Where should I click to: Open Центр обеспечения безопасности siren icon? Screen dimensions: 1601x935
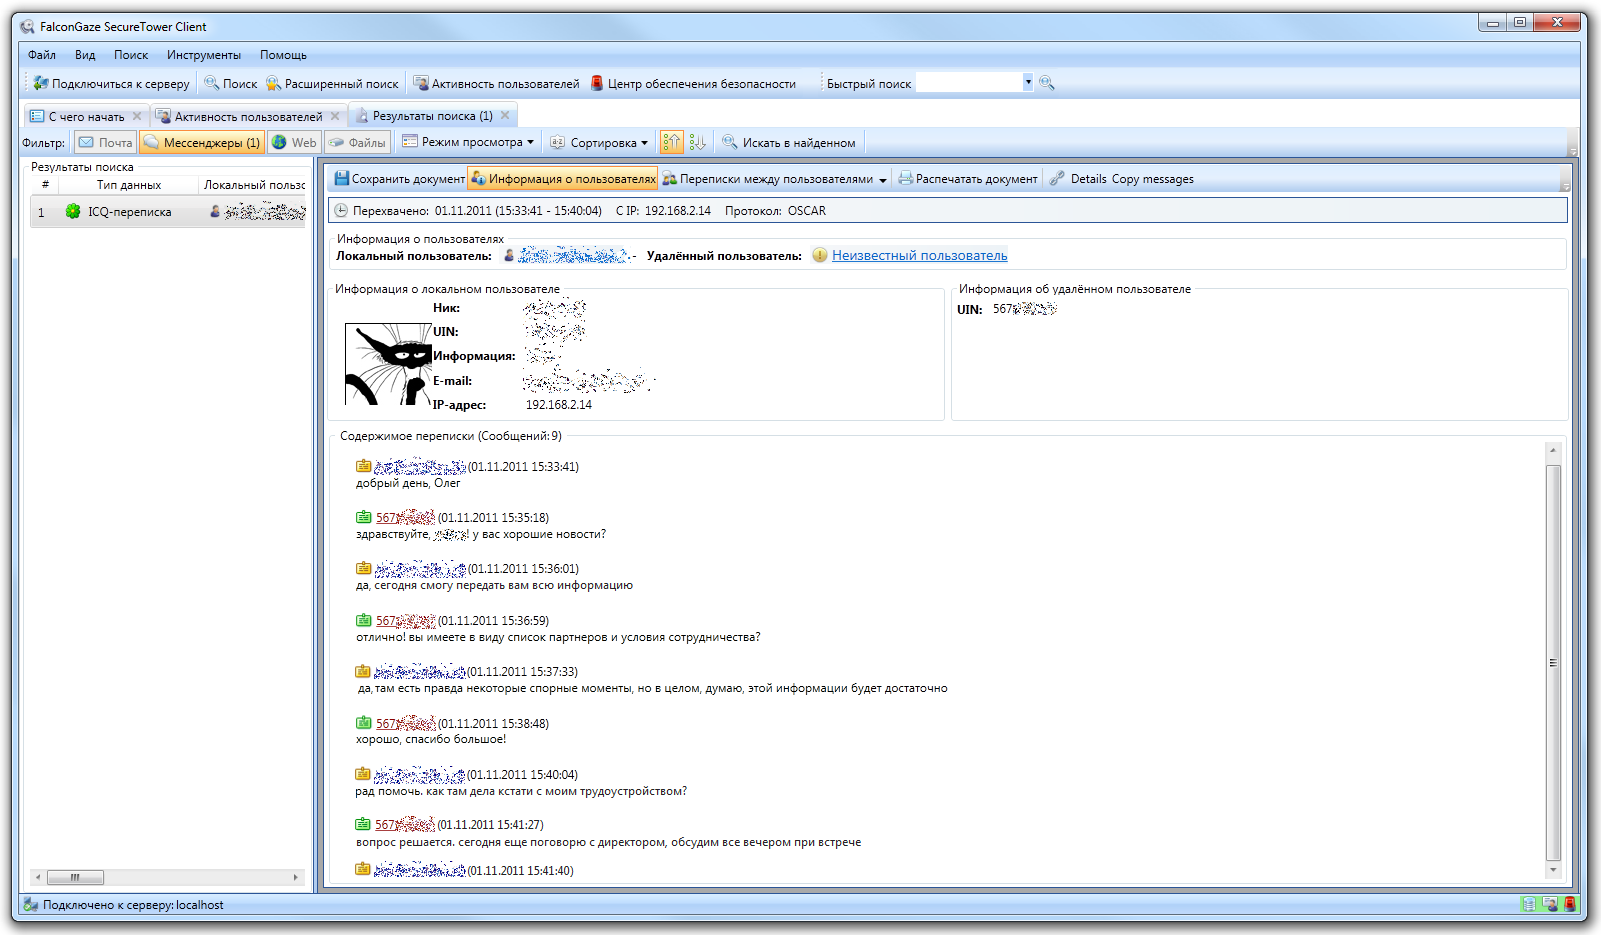[x=597, y=83]
